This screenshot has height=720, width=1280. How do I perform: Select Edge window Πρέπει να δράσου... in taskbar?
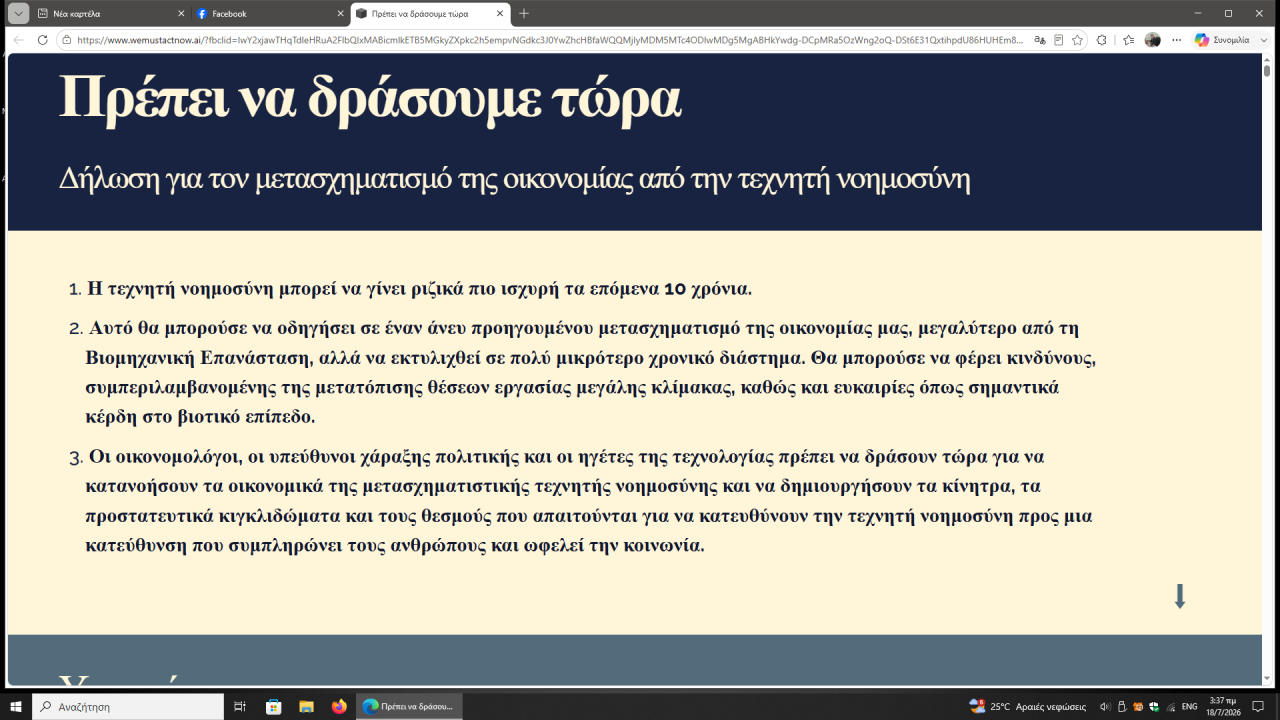coord(409,706)
